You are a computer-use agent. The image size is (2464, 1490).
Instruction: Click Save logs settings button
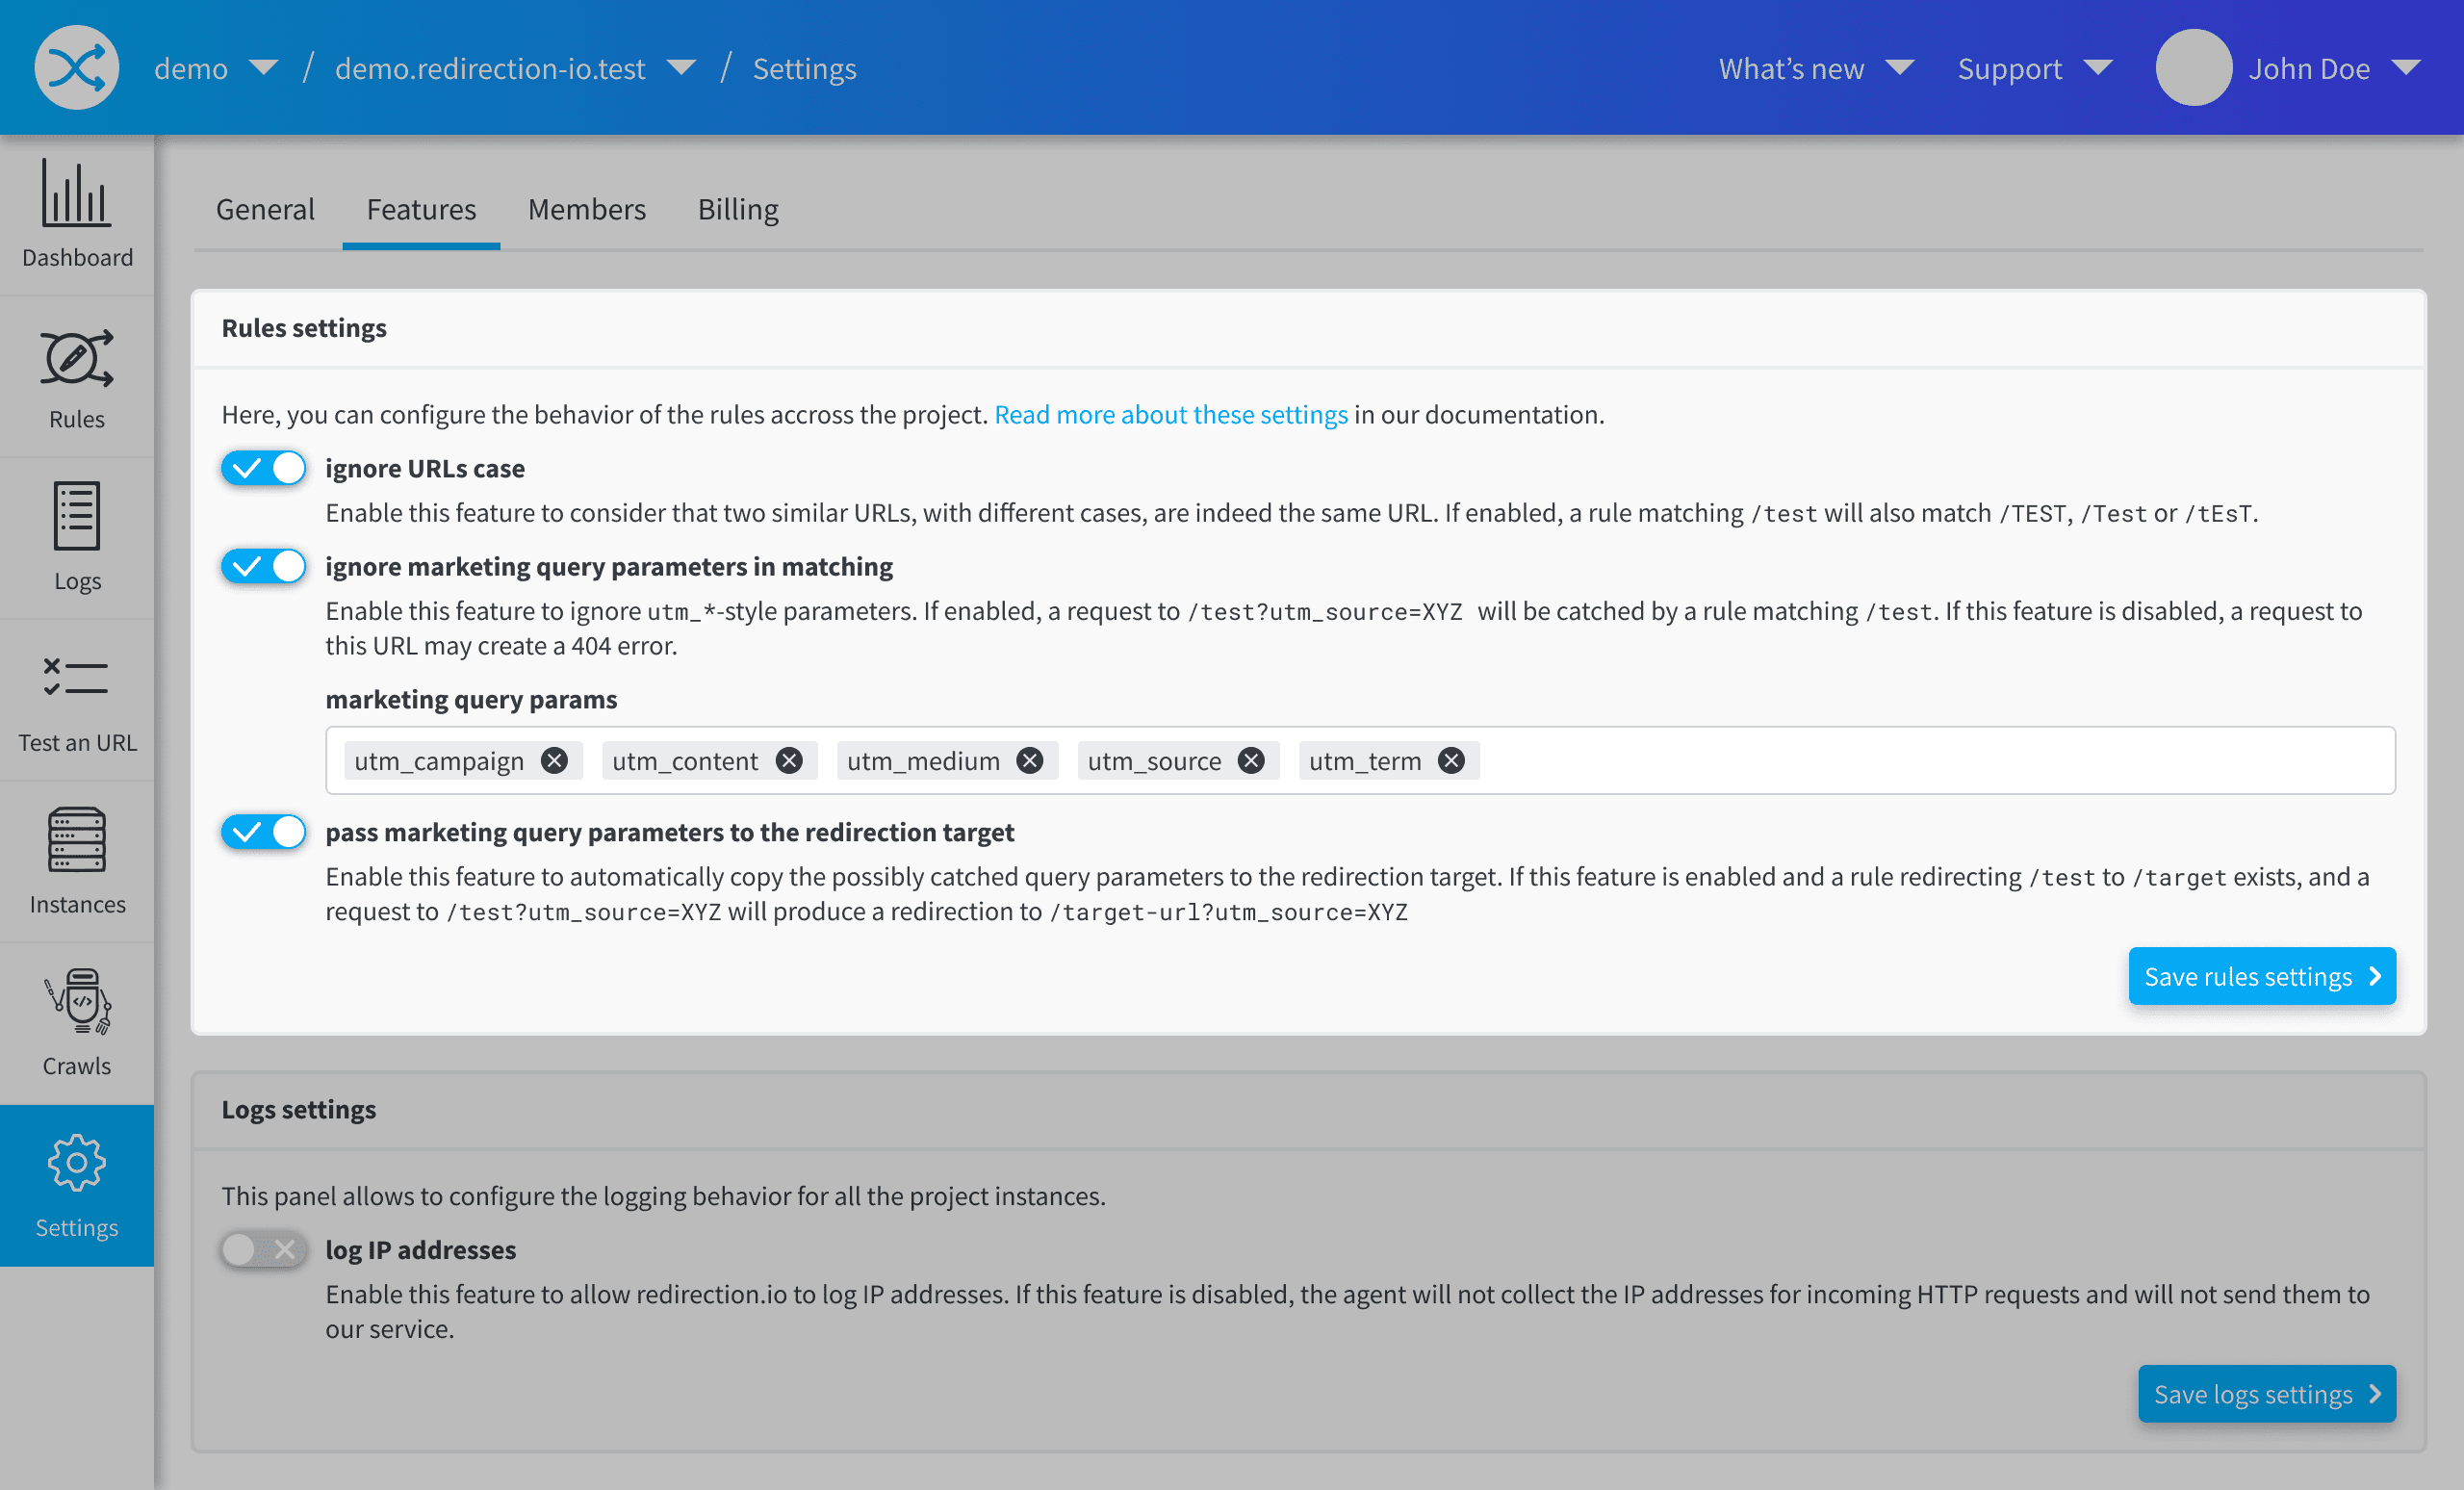click(x=2267, y=1394)
